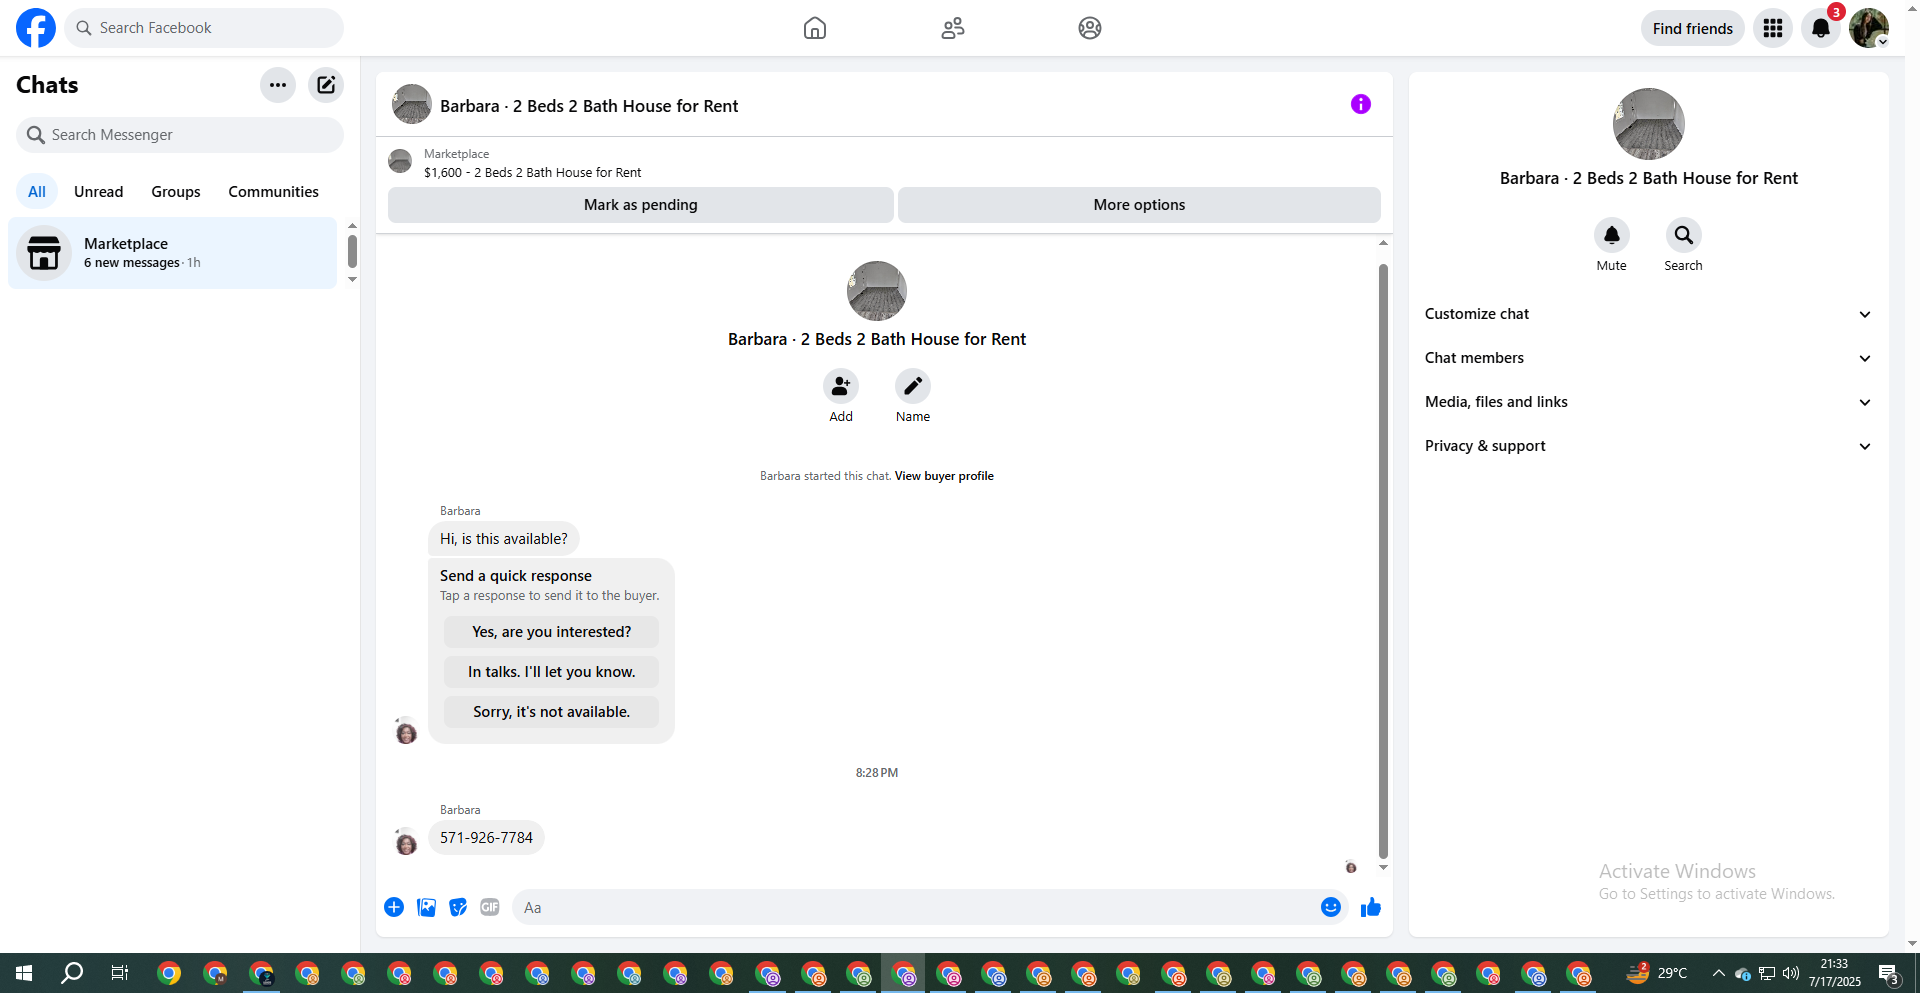Click the phone number message 571-926-7784
The image size is (1920, 993).
point(486,838)
